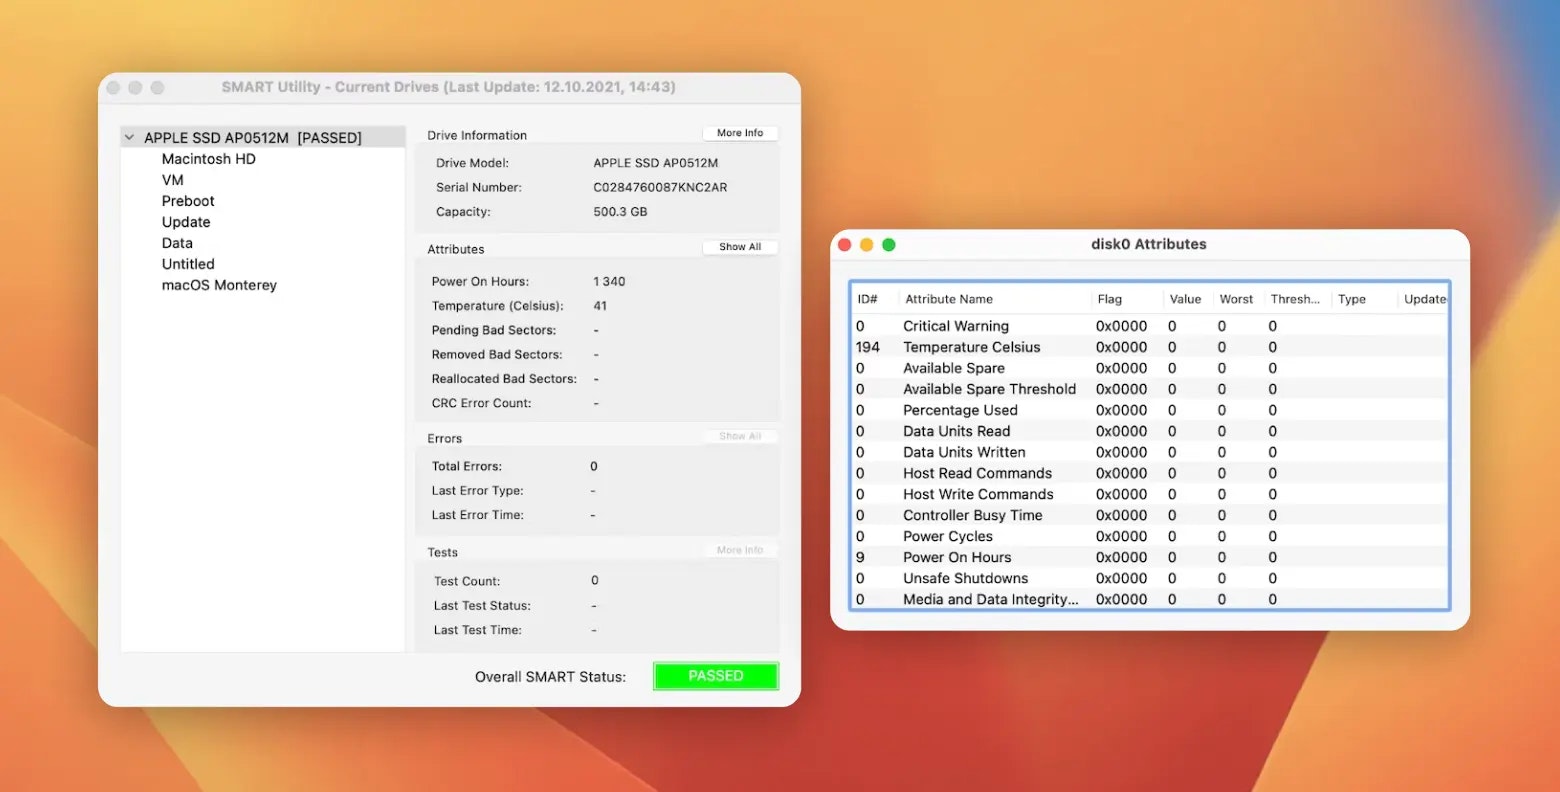This screenshot has width=1560, height=792.
Task: Click the disk0 Attributes window title
Action: tap(1149, 244)
